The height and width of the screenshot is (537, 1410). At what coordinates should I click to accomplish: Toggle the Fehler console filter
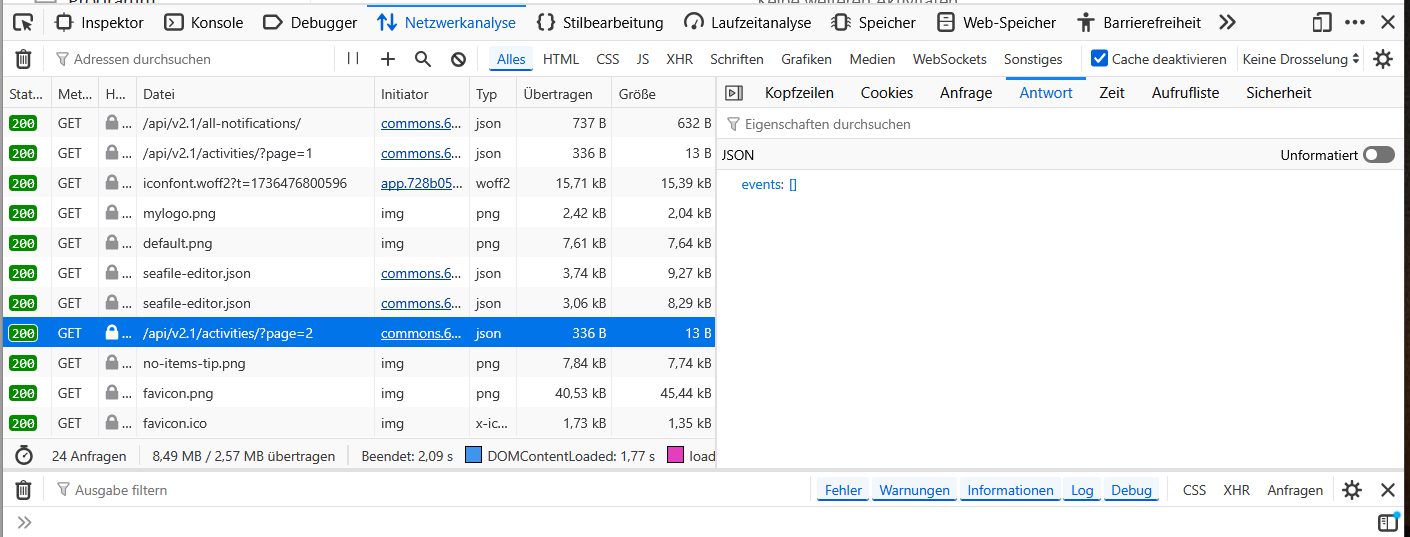click(x=843, y=490)
